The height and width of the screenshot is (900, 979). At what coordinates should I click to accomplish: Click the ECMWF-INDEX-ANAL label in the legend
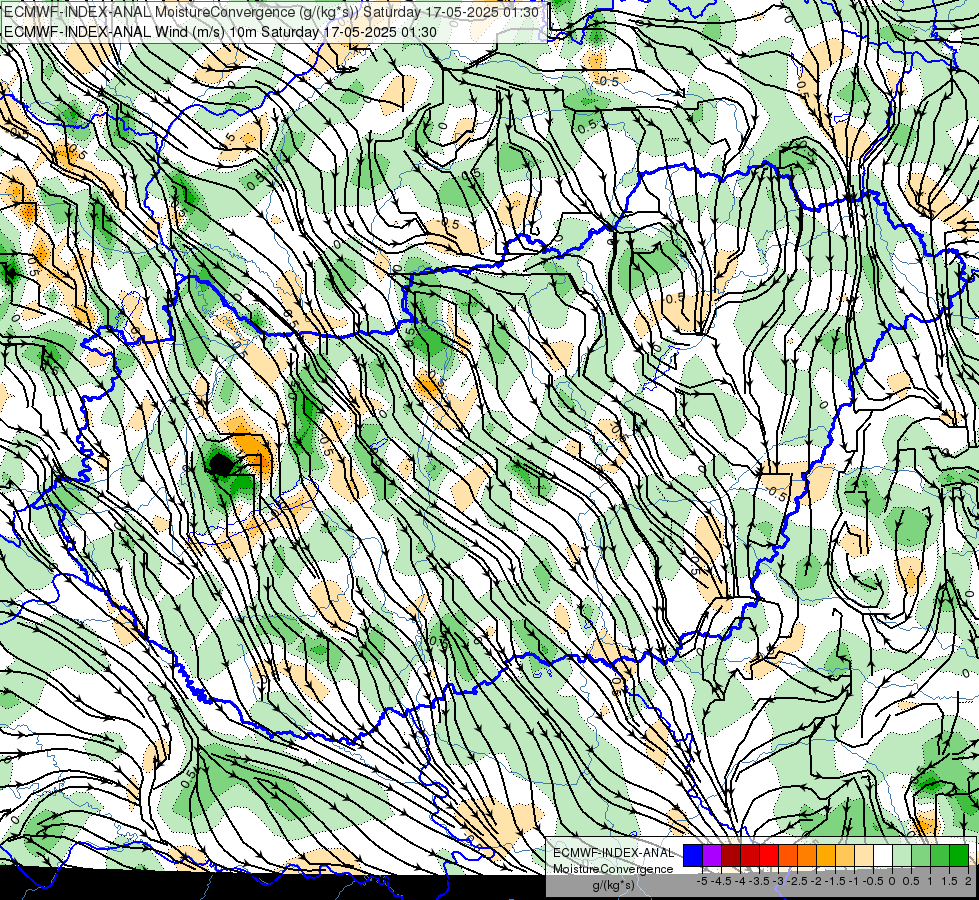coord(613,853)
